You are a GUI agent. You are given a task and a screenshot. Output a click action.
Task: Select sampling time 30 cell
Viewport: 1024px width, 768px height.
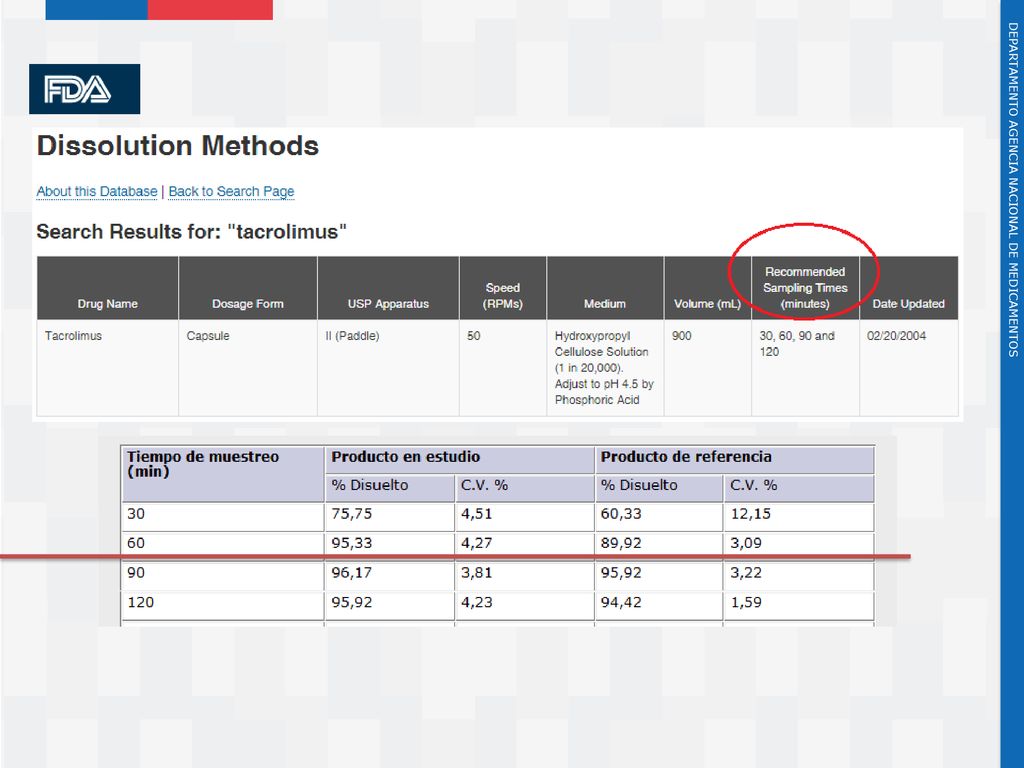(x=222, y=517)
